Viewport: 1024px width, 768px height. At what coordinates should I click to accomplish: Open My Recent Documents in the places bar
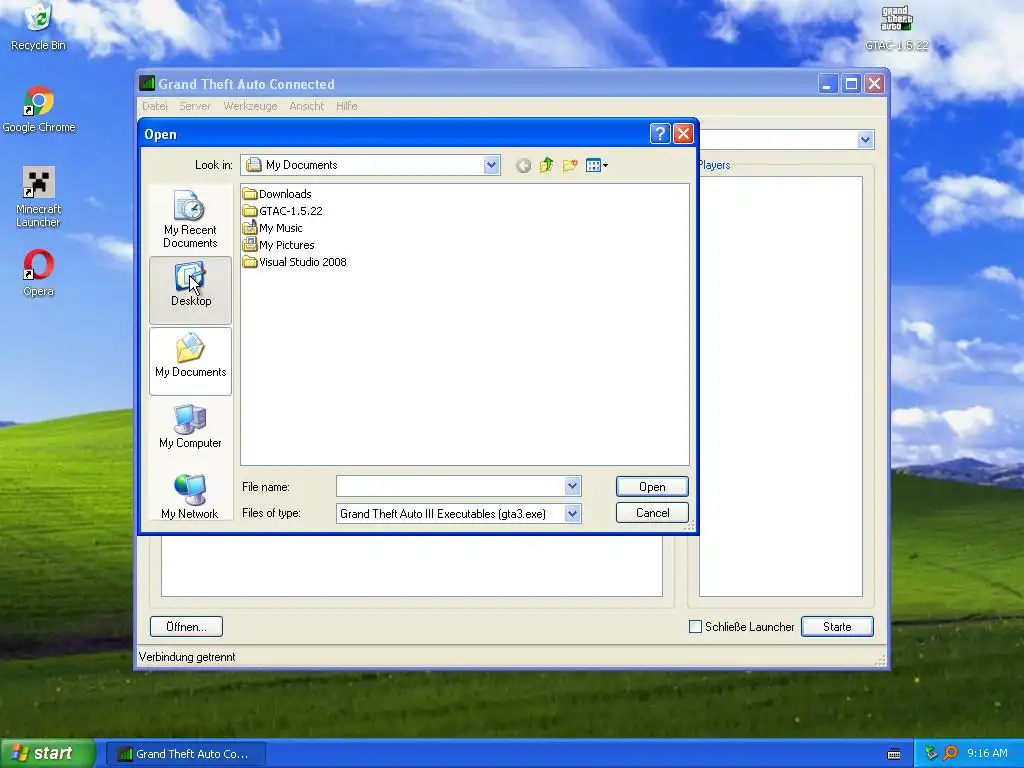(190, 219)
